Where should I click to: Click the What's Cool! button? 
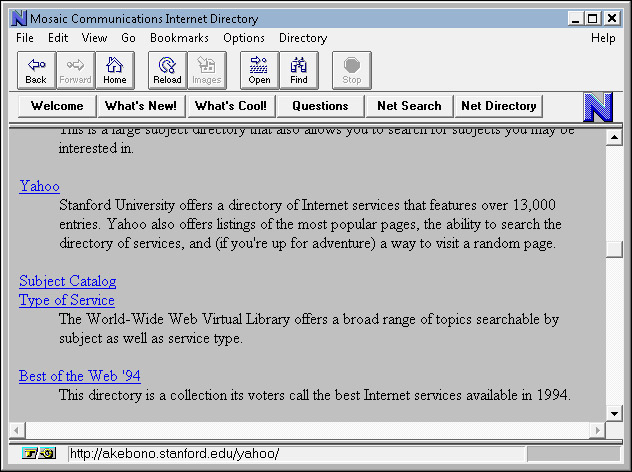pyautogui.click(x=231, y=106)
